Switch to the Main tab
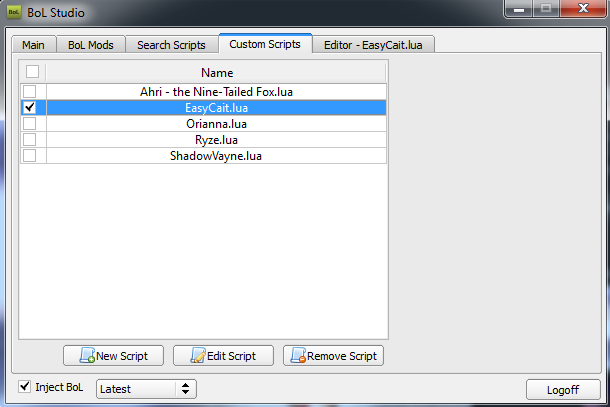610x407 pixels. [34, 44]
